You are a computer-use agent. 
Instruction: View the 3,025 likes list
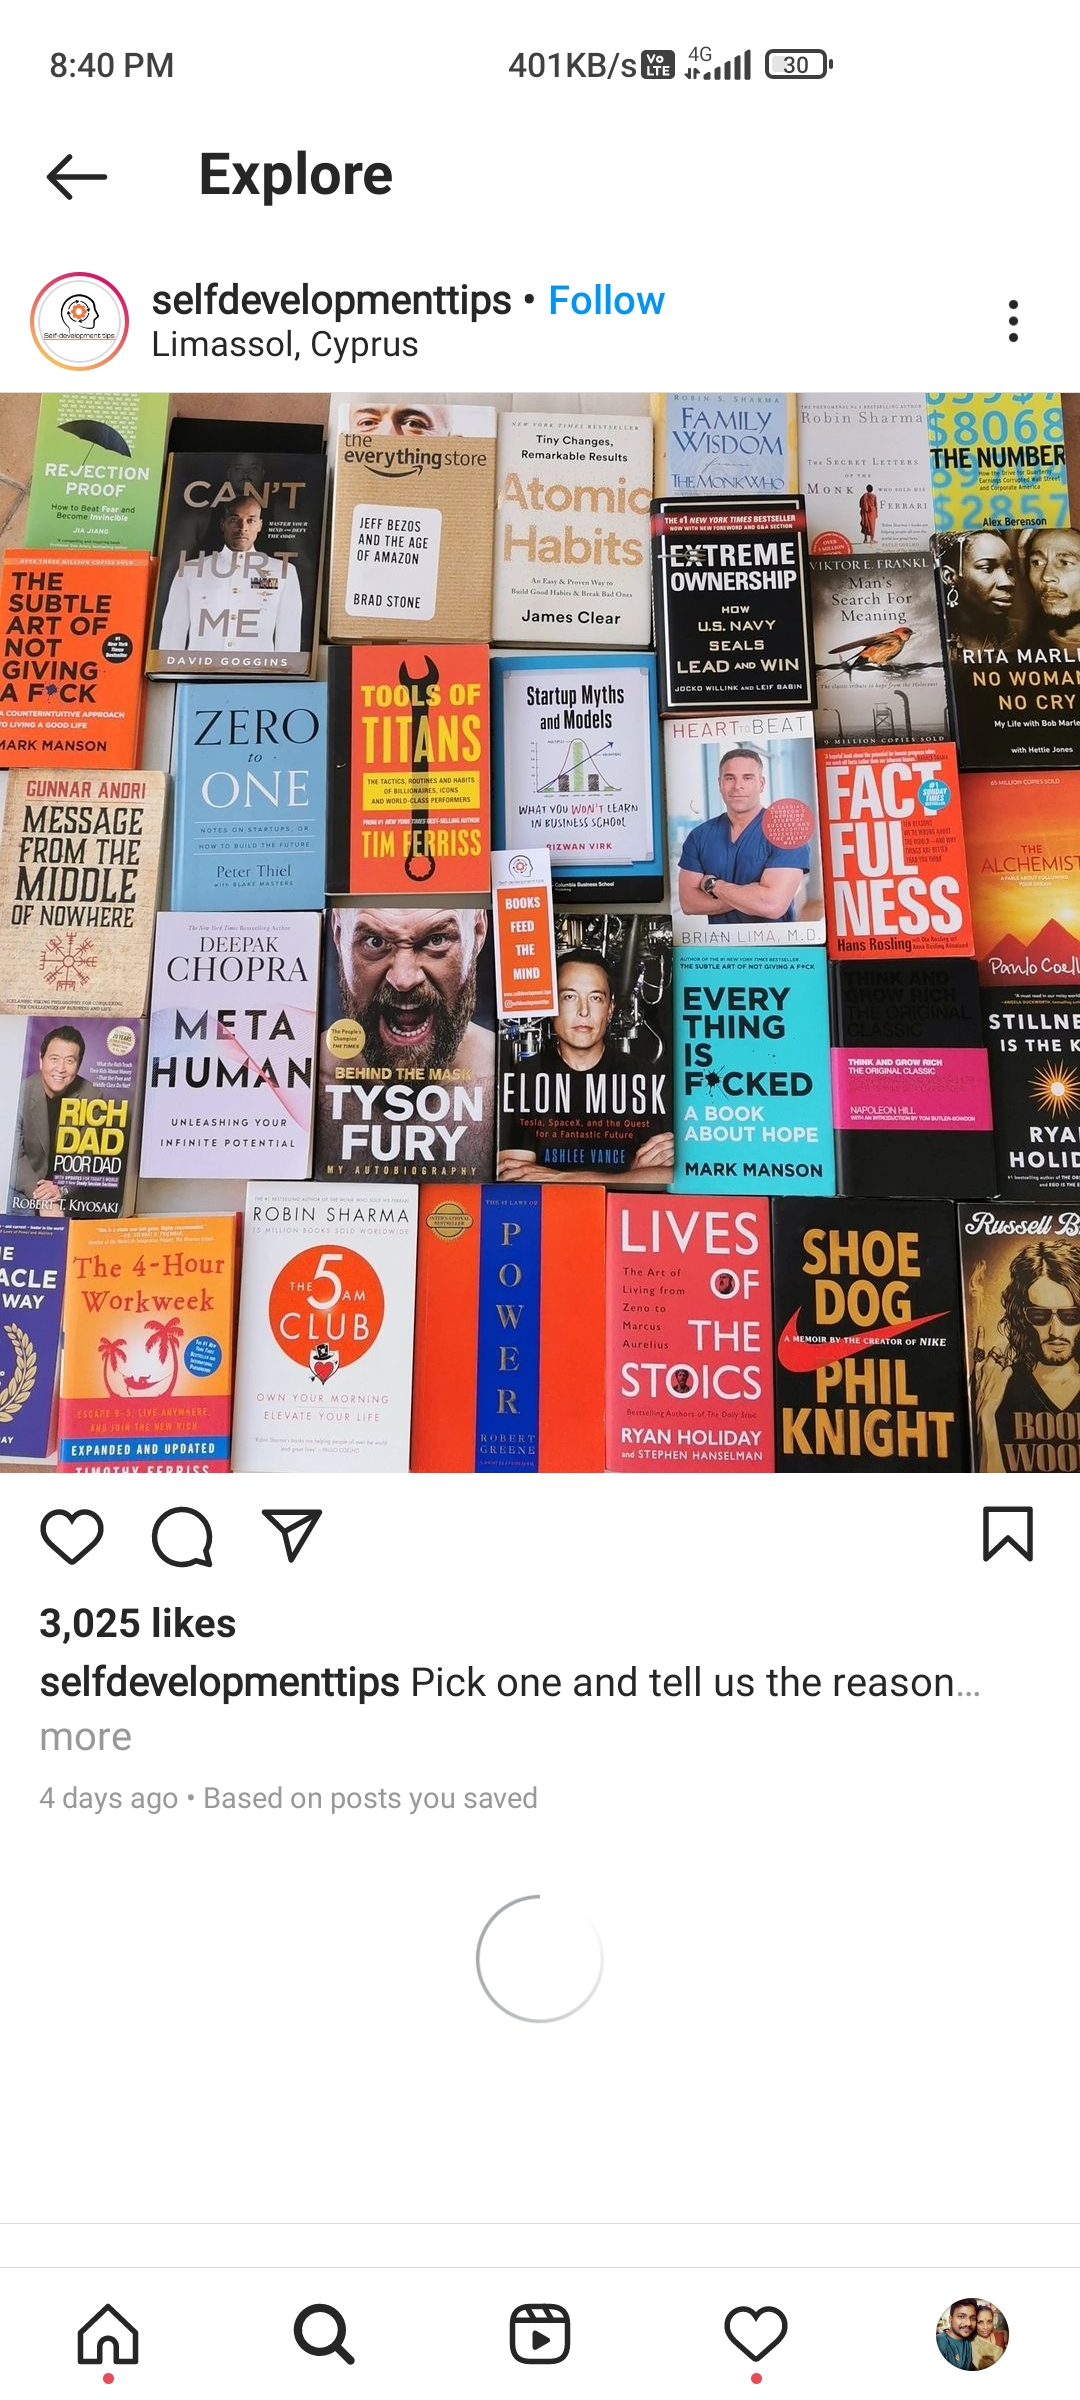tap(138, 1623)
